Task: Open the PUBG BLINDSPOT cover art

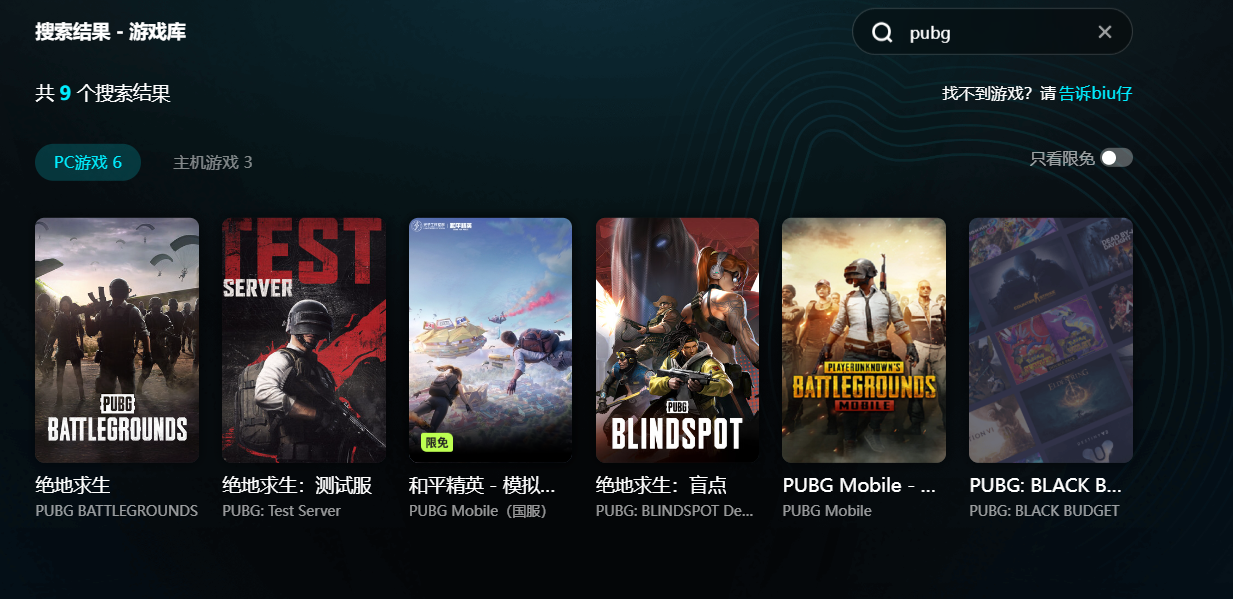Action: 677,340
